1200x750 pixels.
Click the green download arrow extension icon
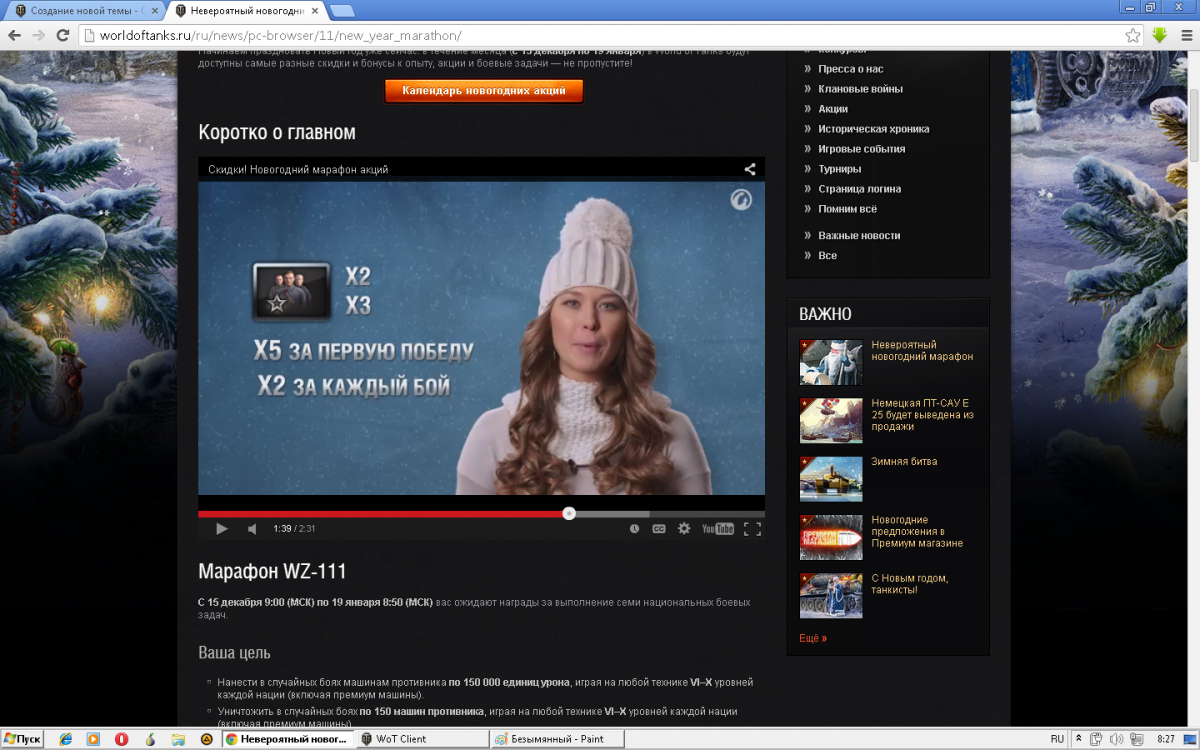(1159, 35)
